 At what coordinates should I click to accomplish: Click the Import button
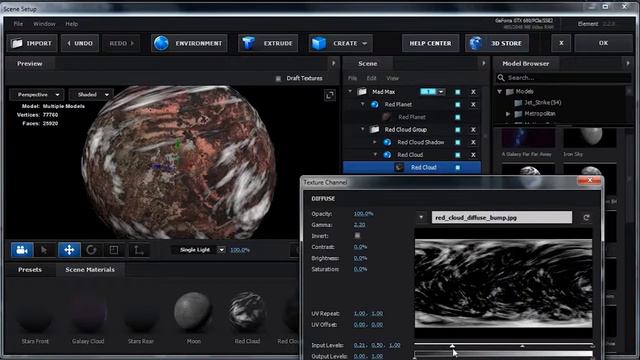[x=32, y=43]
